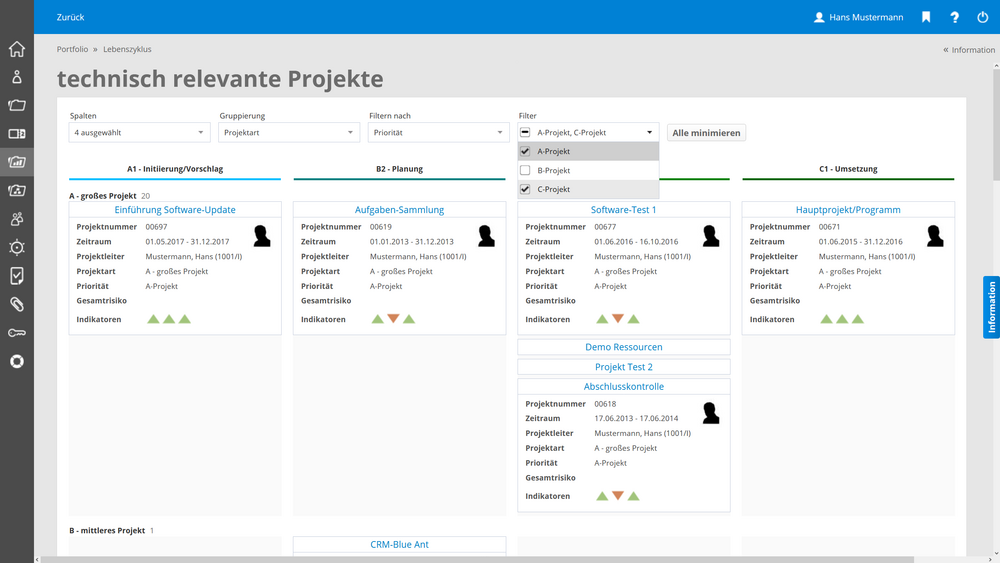Open the checklist document icon in sidebar
The width and height of the screenshot is (1000, 563).
pos(16,276)
